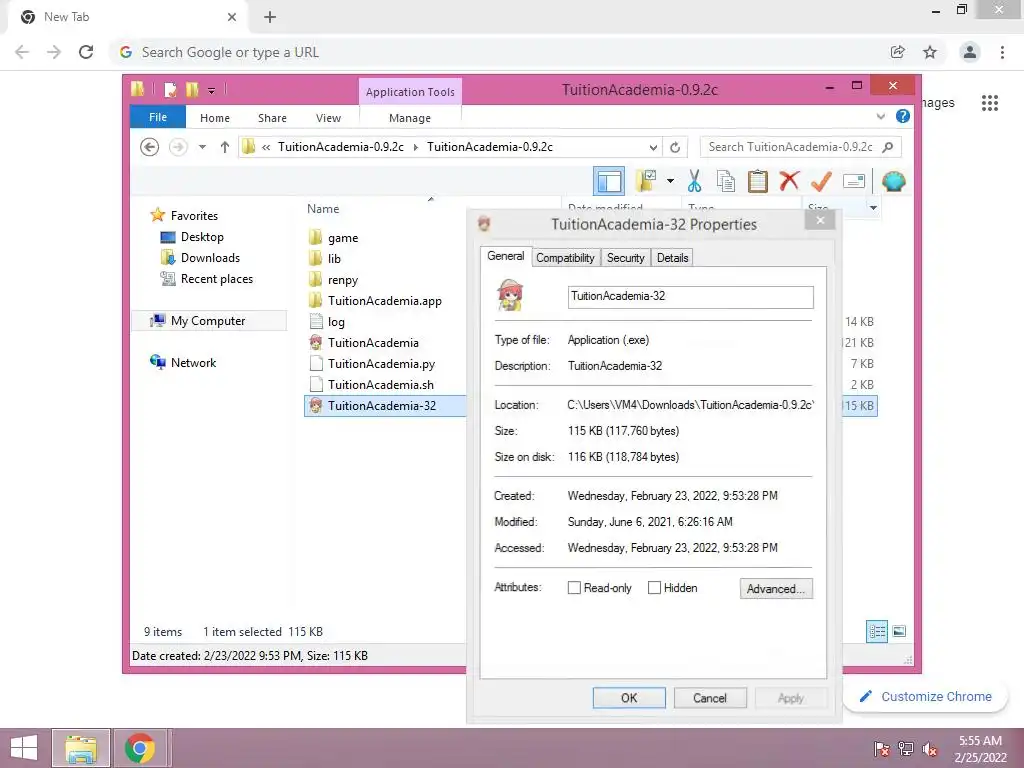
Task: Open the Manage ribbon tab
Action: (x=410, y=118)
